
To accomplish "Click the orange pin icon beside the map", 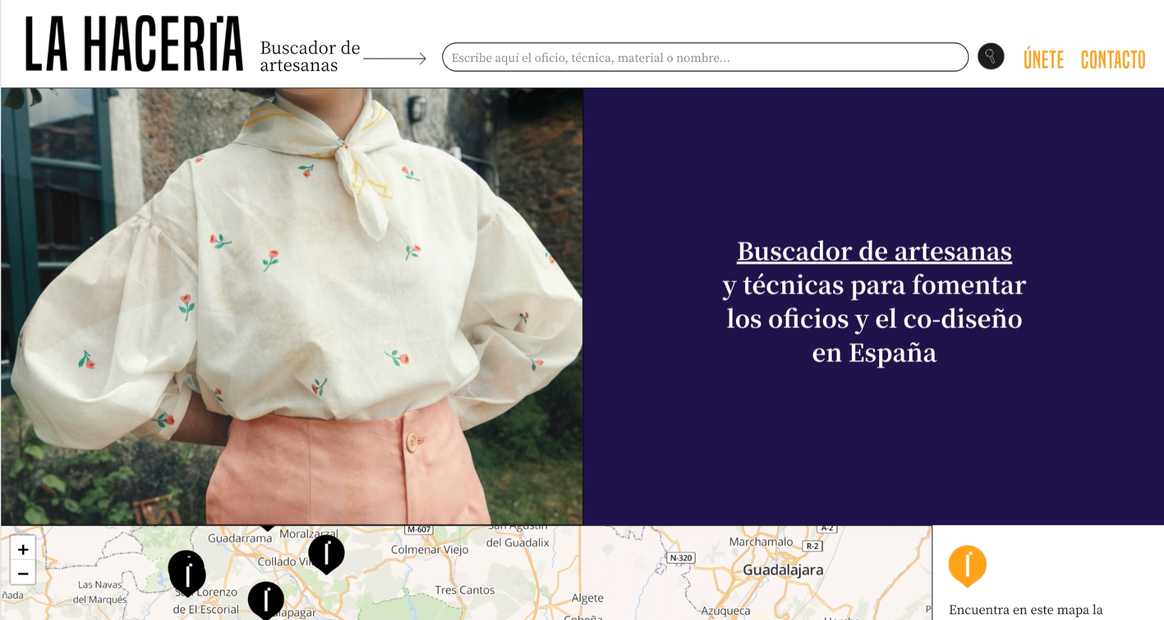I will pos(967,567).
